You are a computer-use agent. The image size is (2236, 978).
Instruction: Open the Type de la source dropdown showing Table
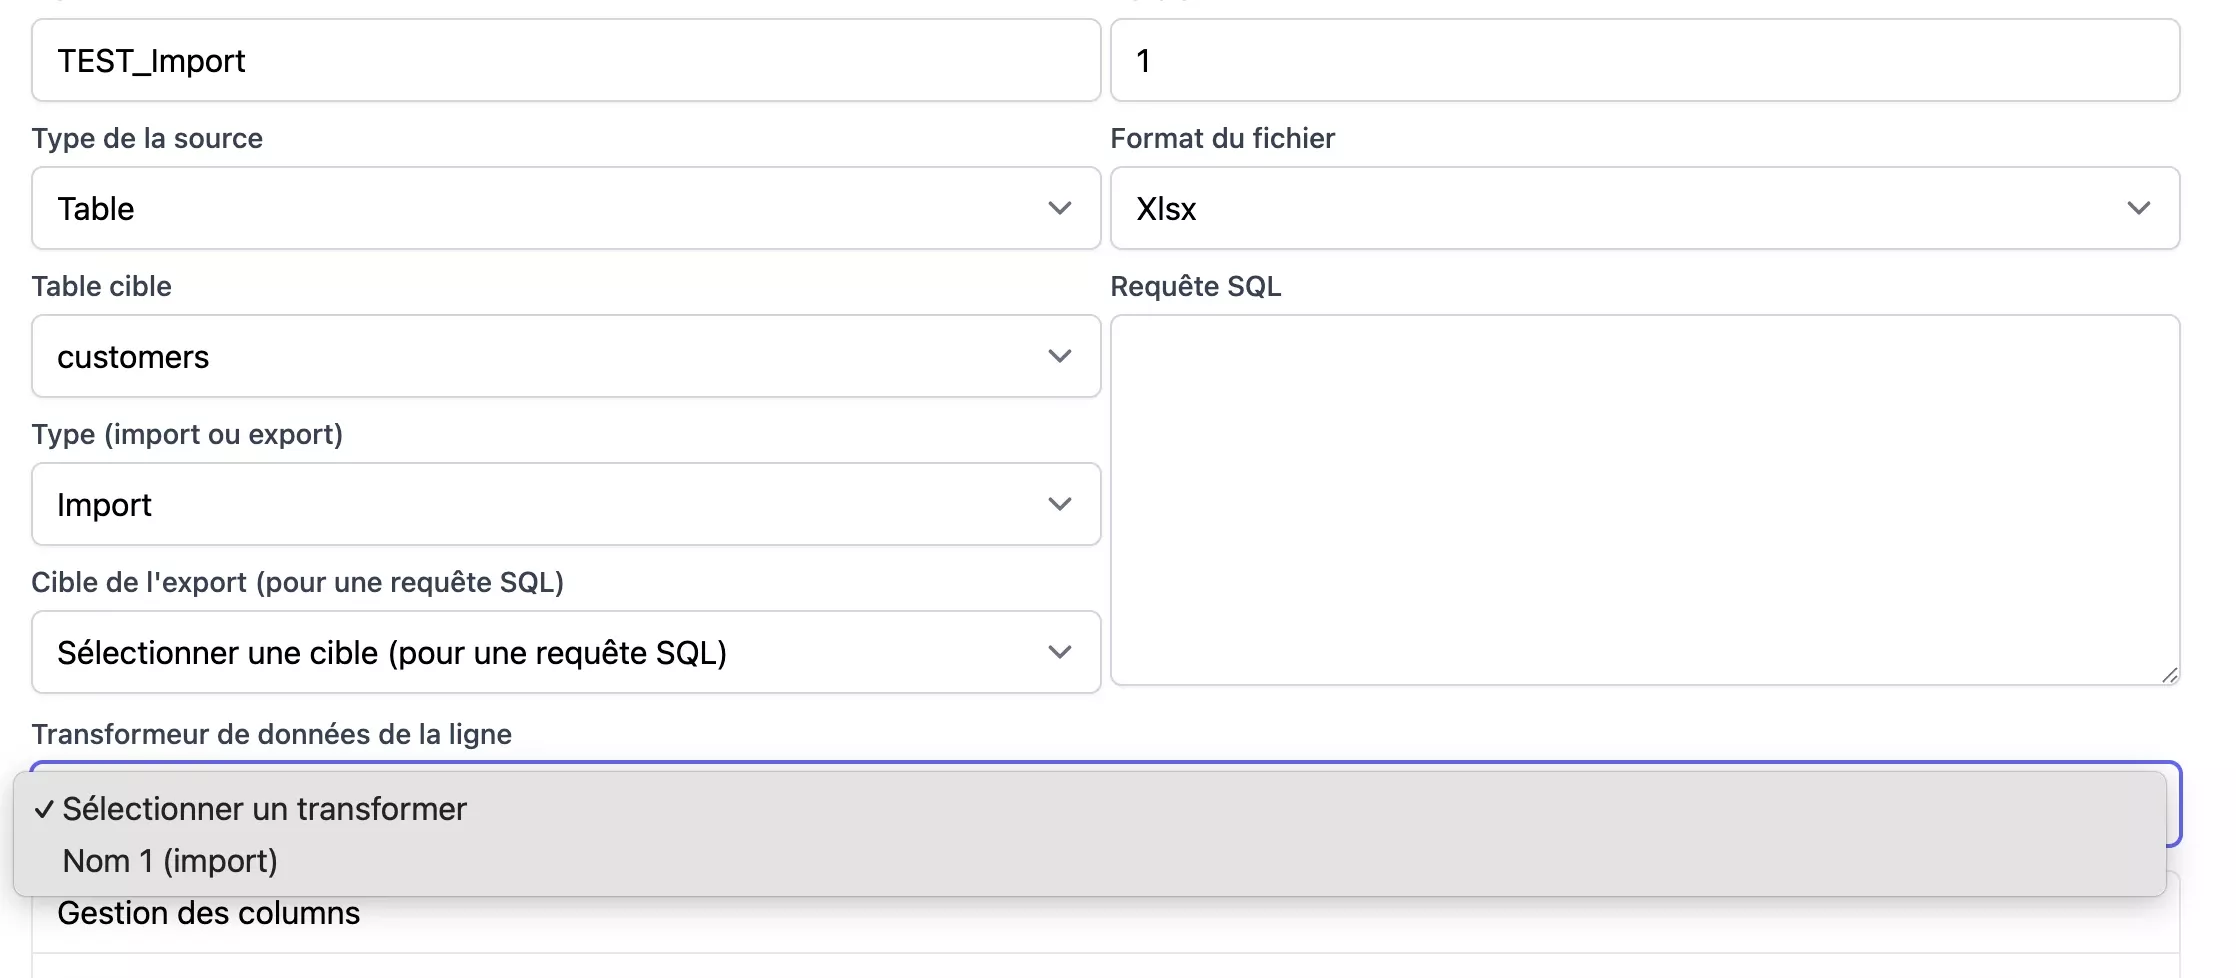(x=540, y=208)
